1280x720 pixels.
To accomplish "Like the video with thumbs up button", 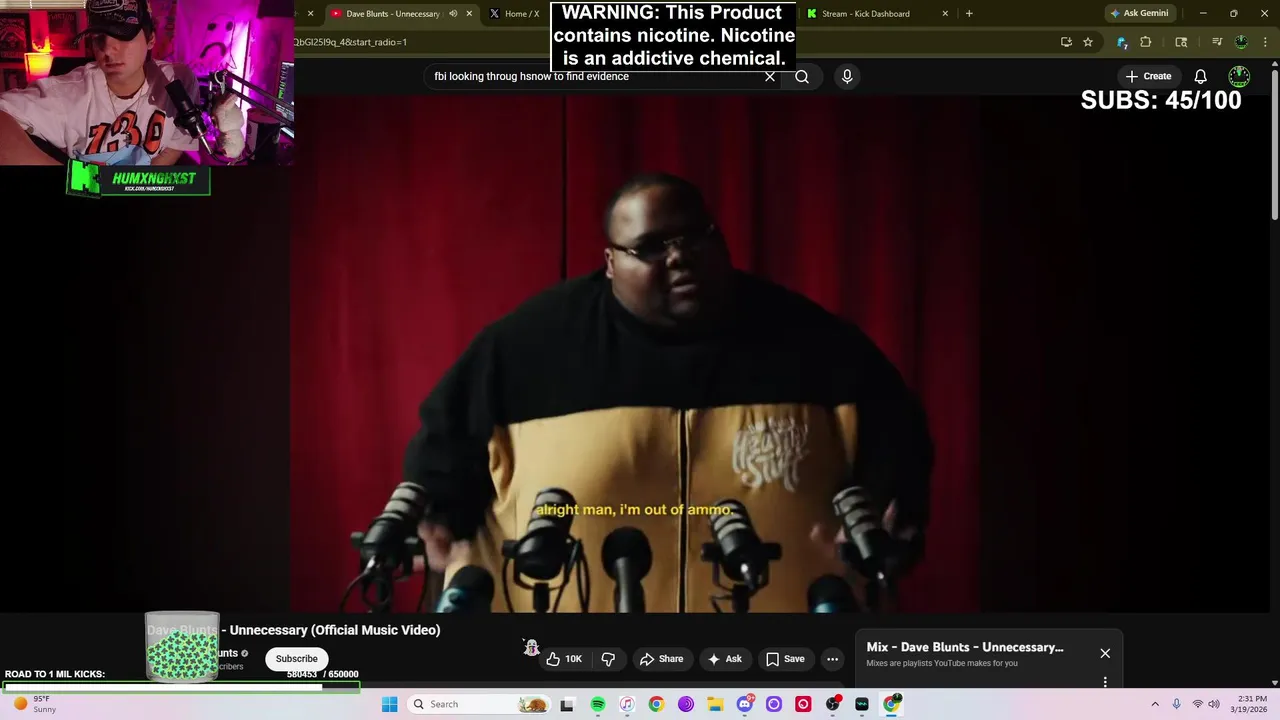I will point(563,659).
